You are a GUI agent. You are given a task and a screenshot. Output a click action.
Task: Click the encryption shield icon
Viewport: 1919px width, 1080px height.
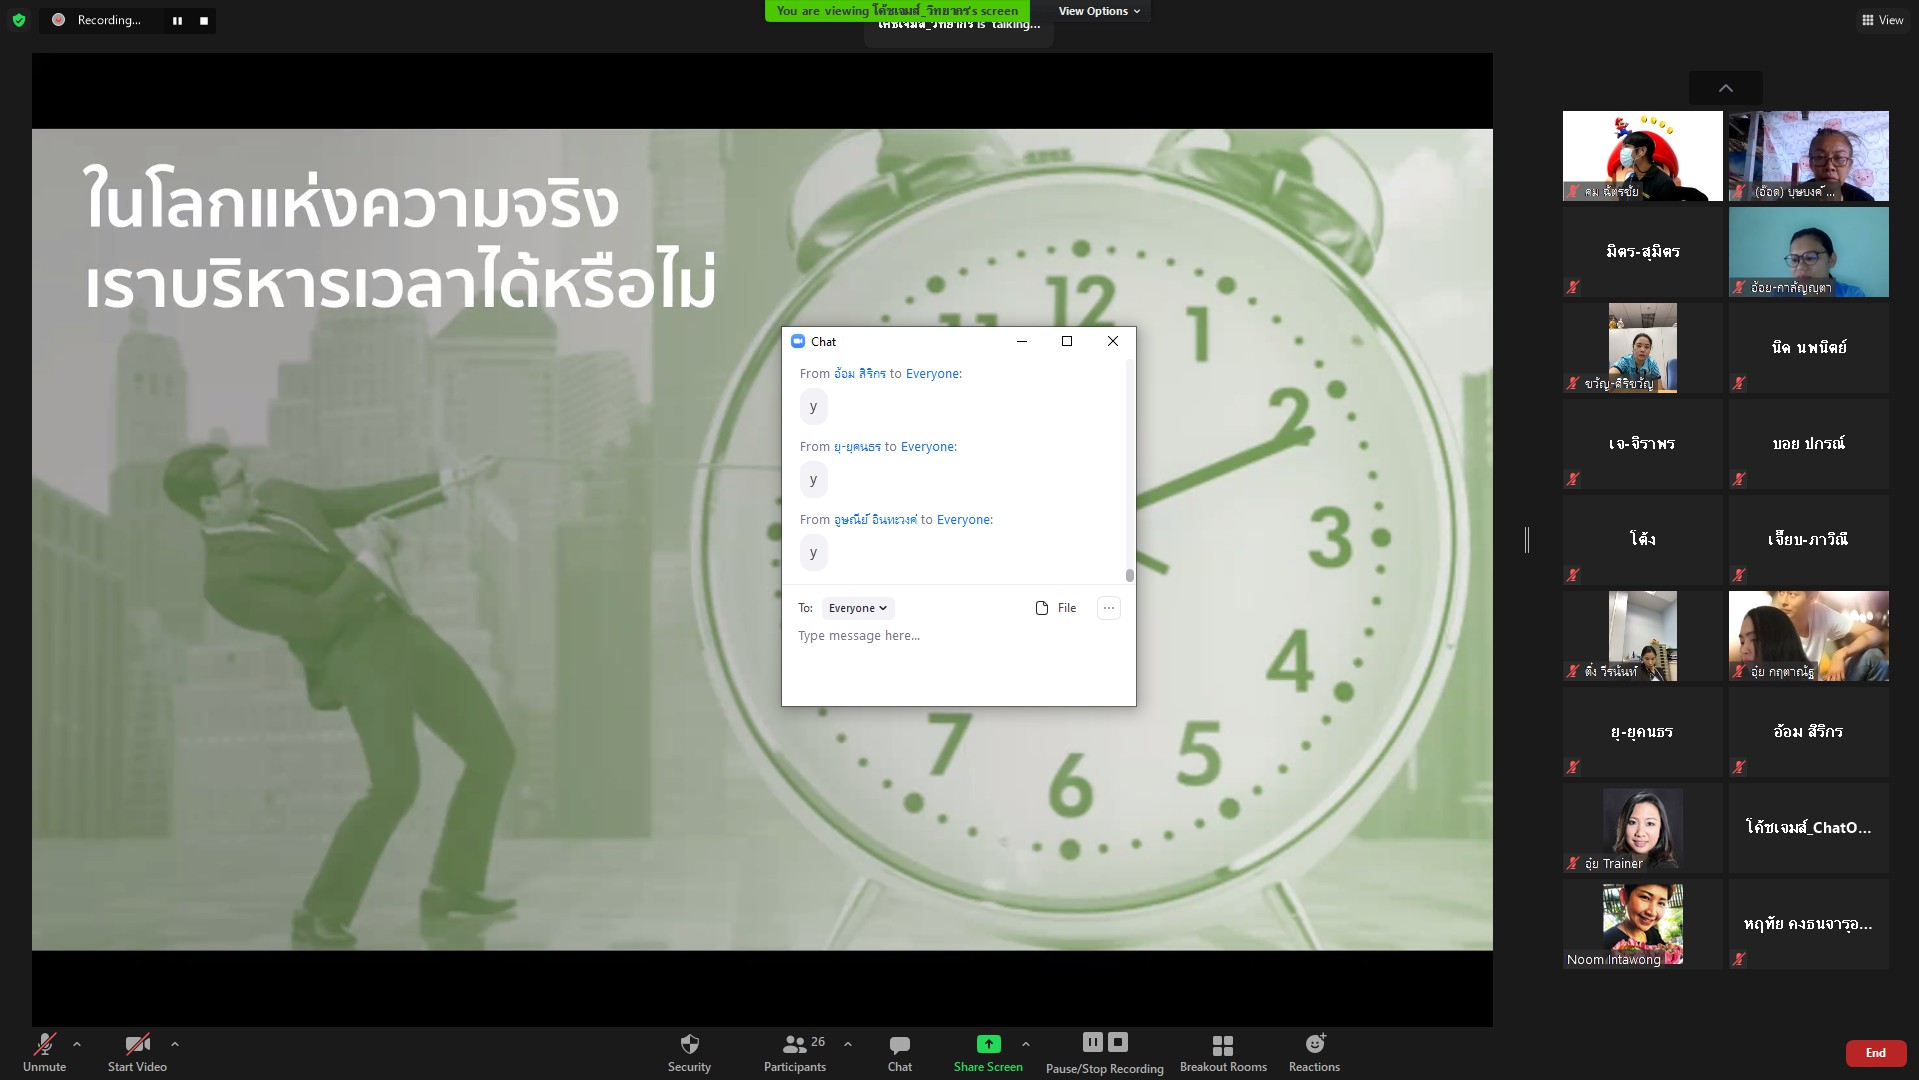pyautogui.click(x=19, y=20)
